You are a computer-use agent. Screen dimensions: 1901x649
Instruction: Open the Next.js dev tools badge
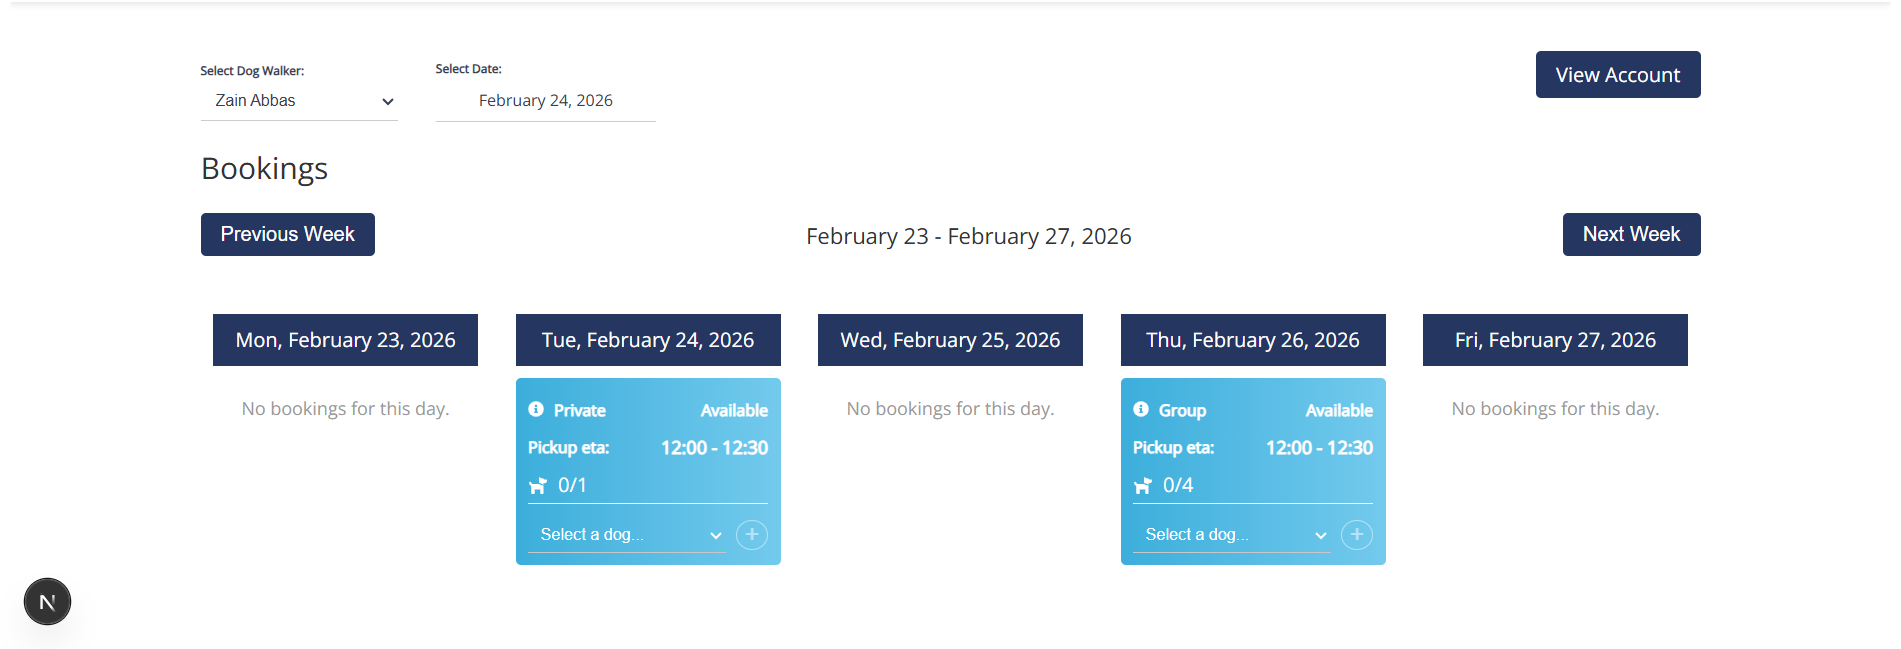[x=47, y=602]
